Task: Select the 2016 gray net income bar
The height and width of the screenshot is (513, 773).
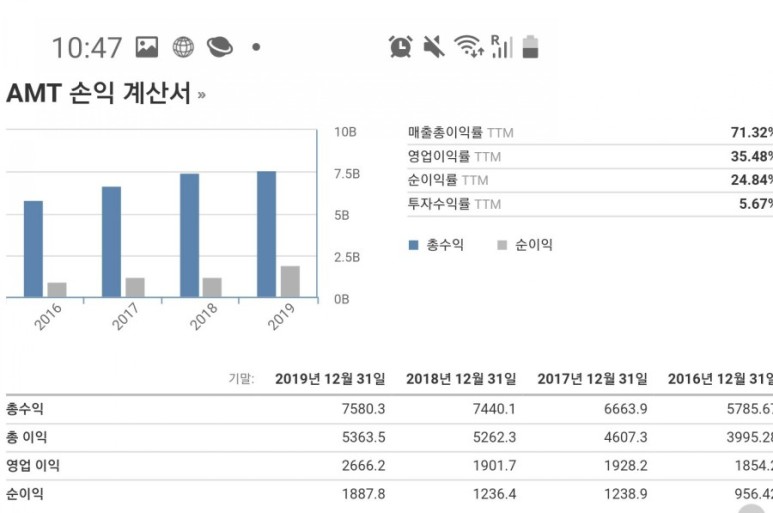Action: click(x=57, y=290)
